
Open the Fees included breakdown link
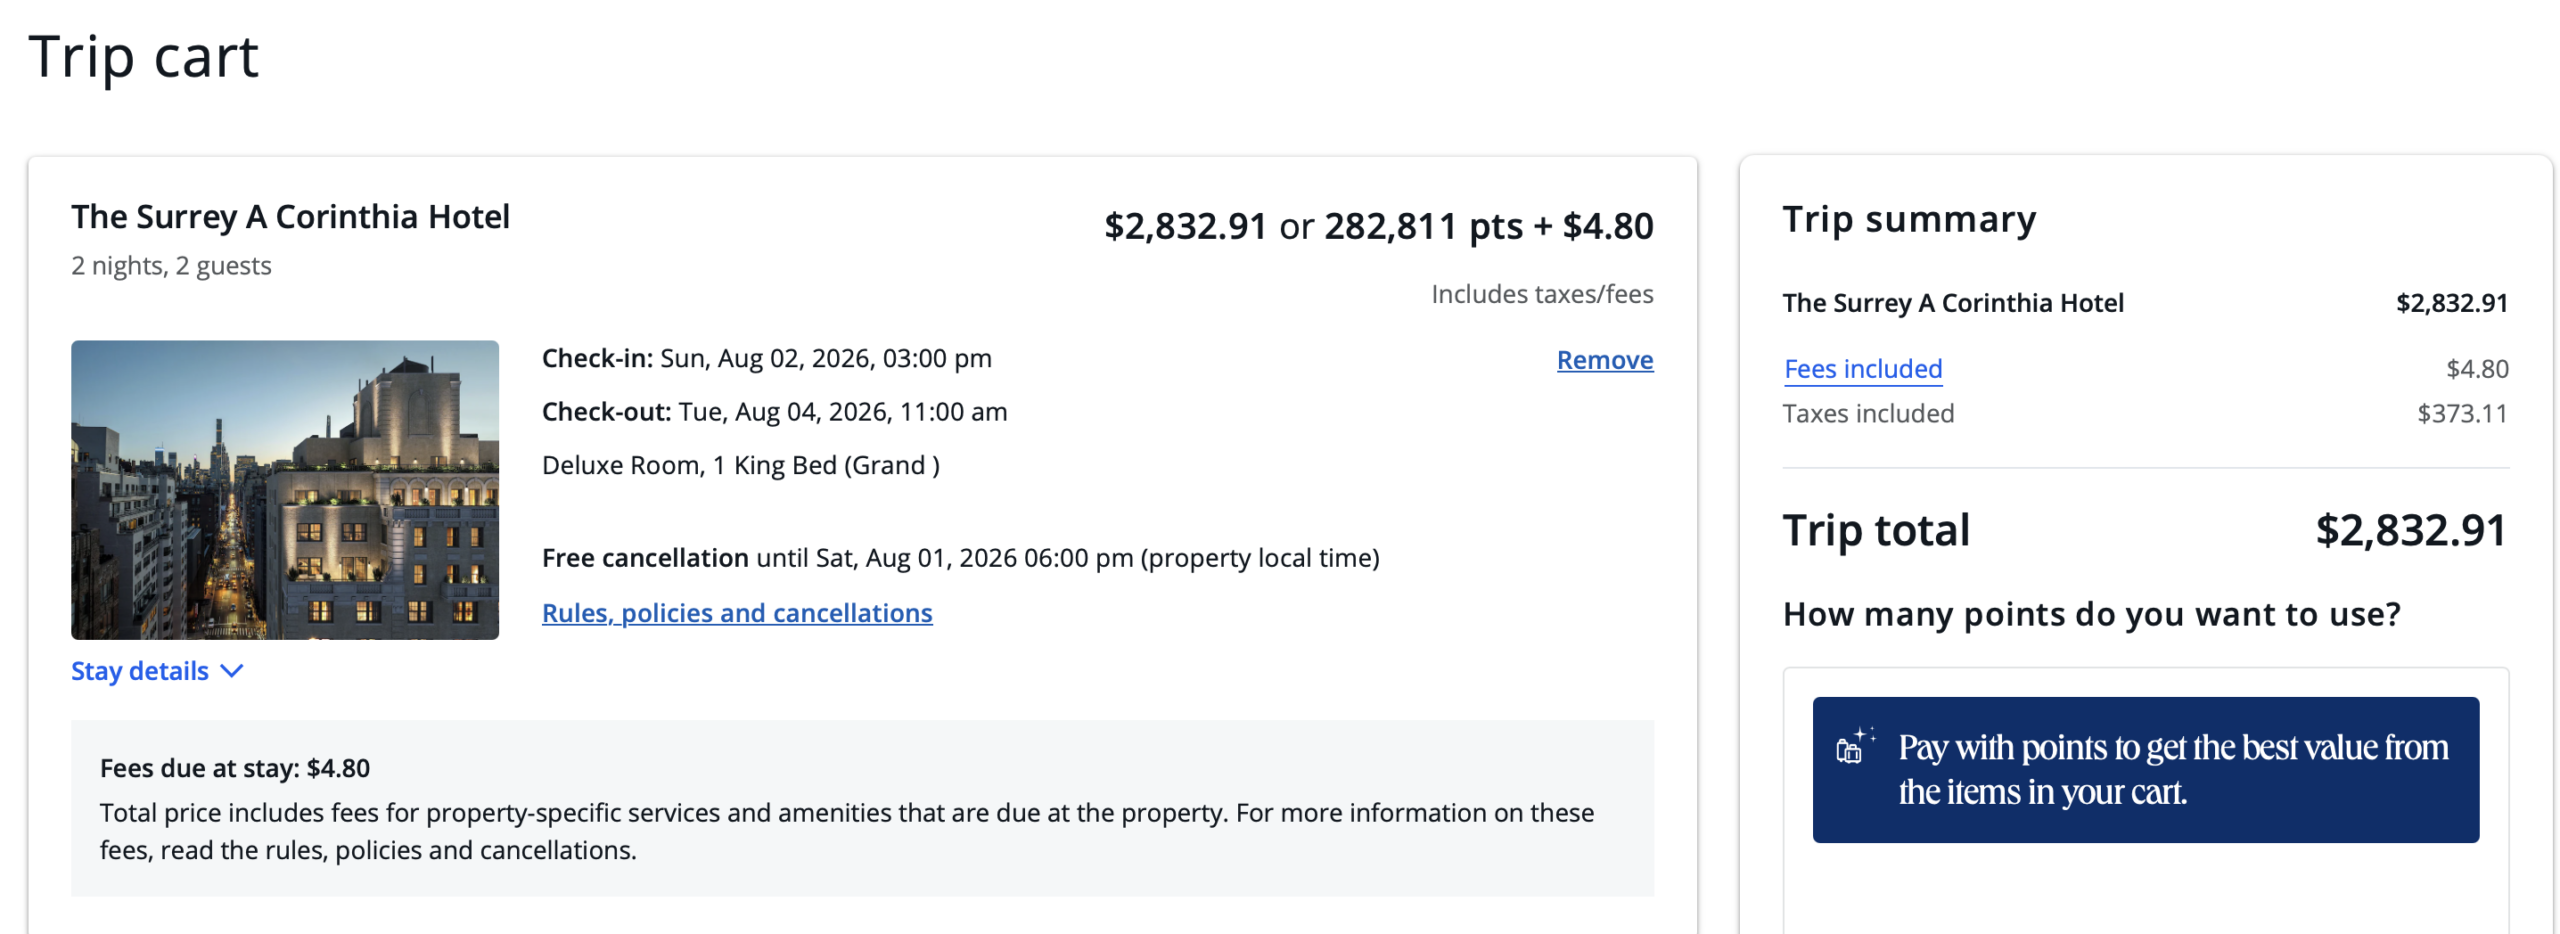[1861, 369]
